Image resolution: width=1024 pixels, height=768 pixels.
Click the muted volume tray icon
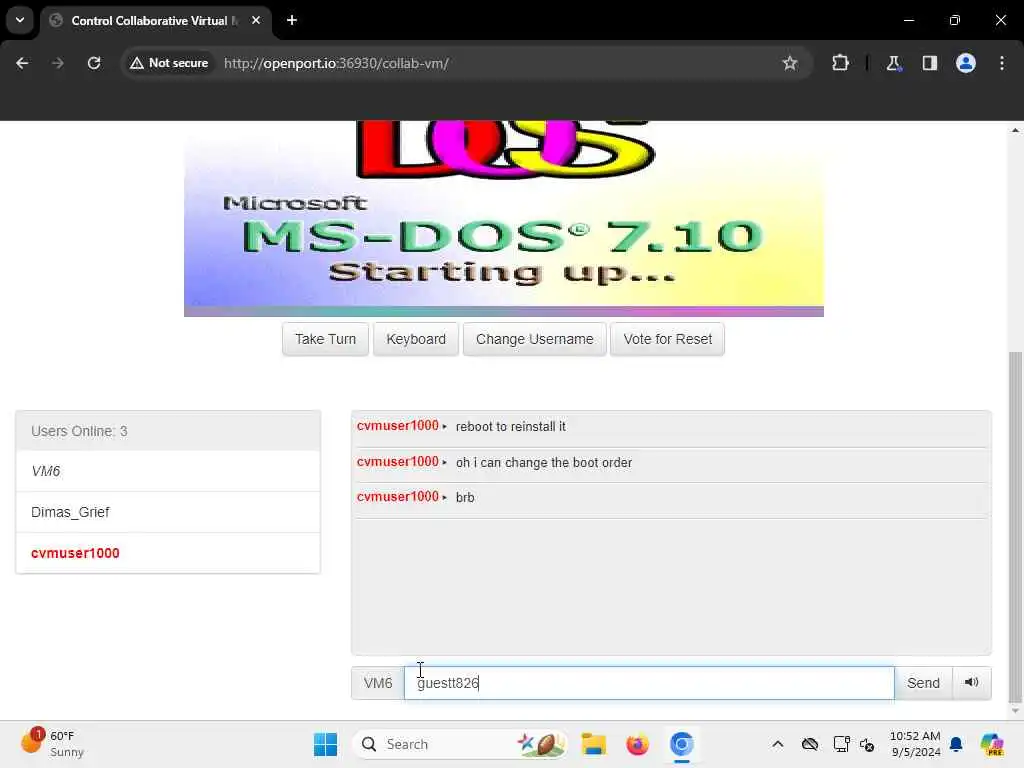point(867,744)
